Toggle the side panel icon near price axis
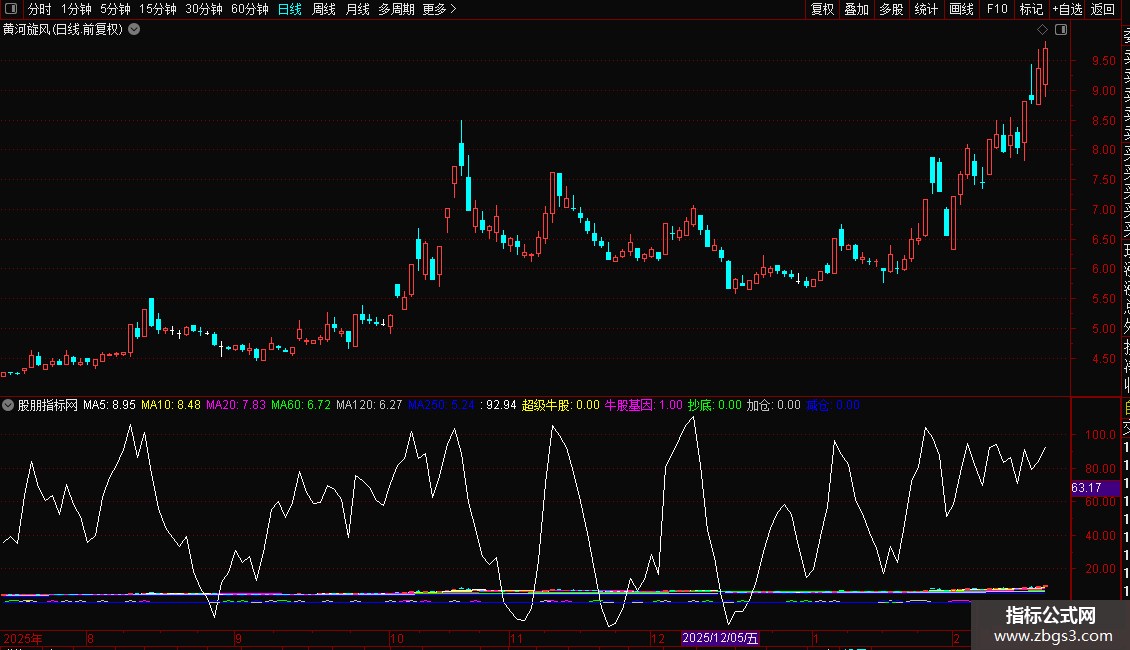The image size is (1130, 650). (1061, 30)
